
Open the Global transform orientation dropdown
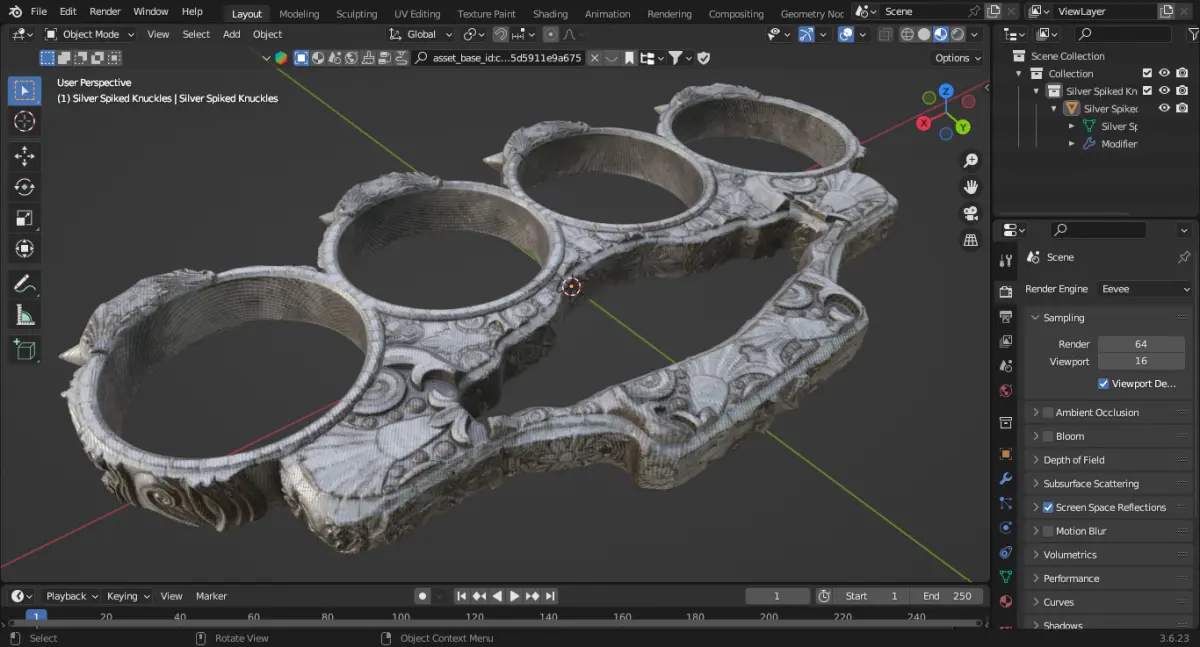click(420, 34)
